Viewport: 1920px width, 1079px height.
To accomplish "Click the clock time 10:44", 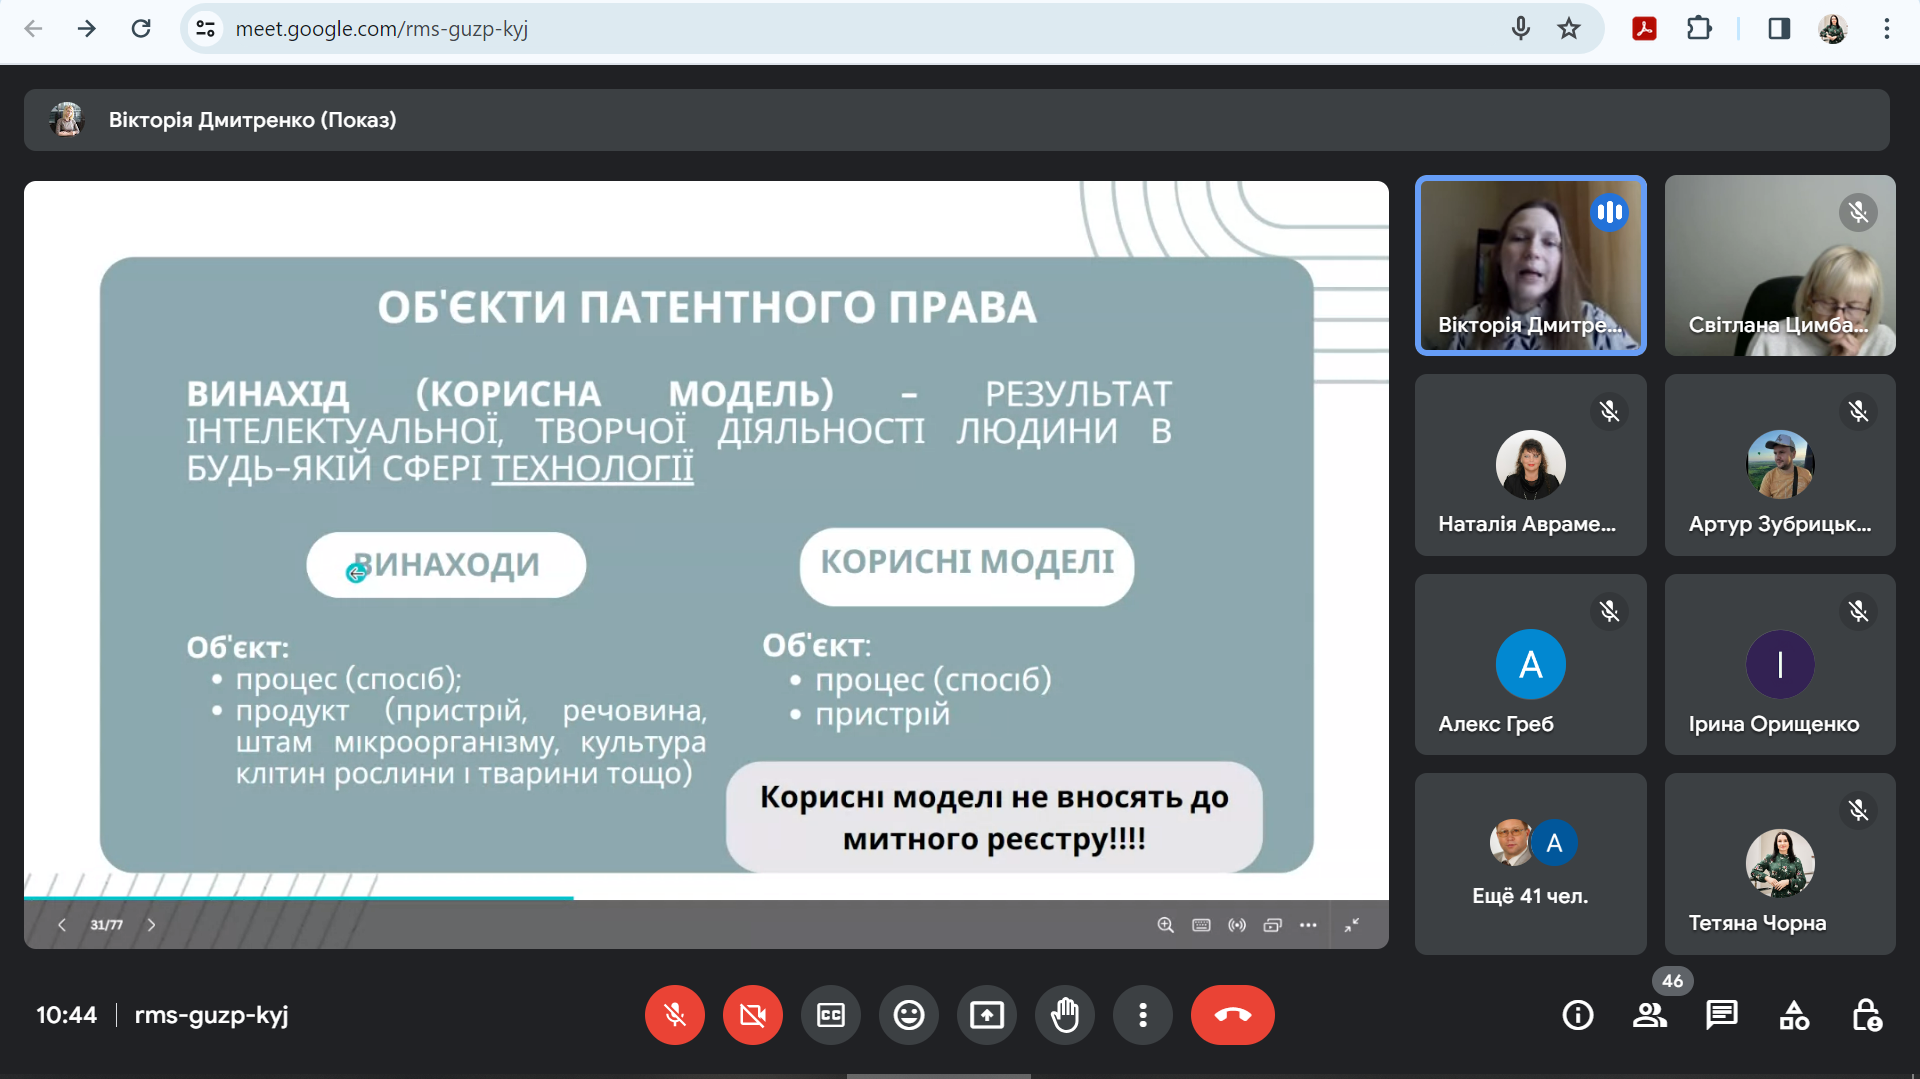I will click(x=66, y=1015).
